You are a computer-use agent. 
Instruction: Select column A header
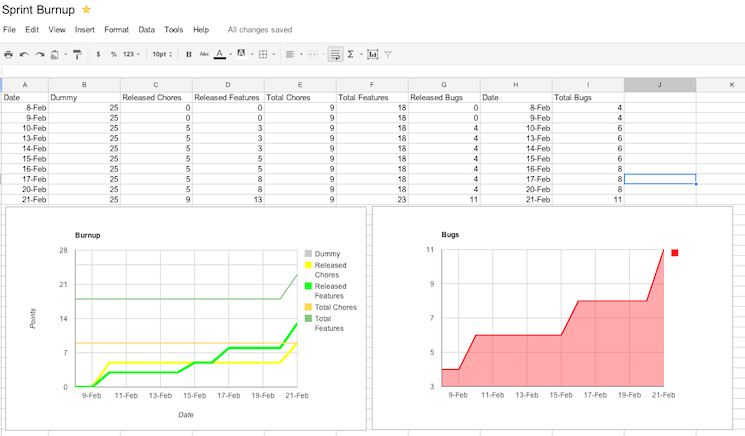pyautogui.click(x=25, y=85)
